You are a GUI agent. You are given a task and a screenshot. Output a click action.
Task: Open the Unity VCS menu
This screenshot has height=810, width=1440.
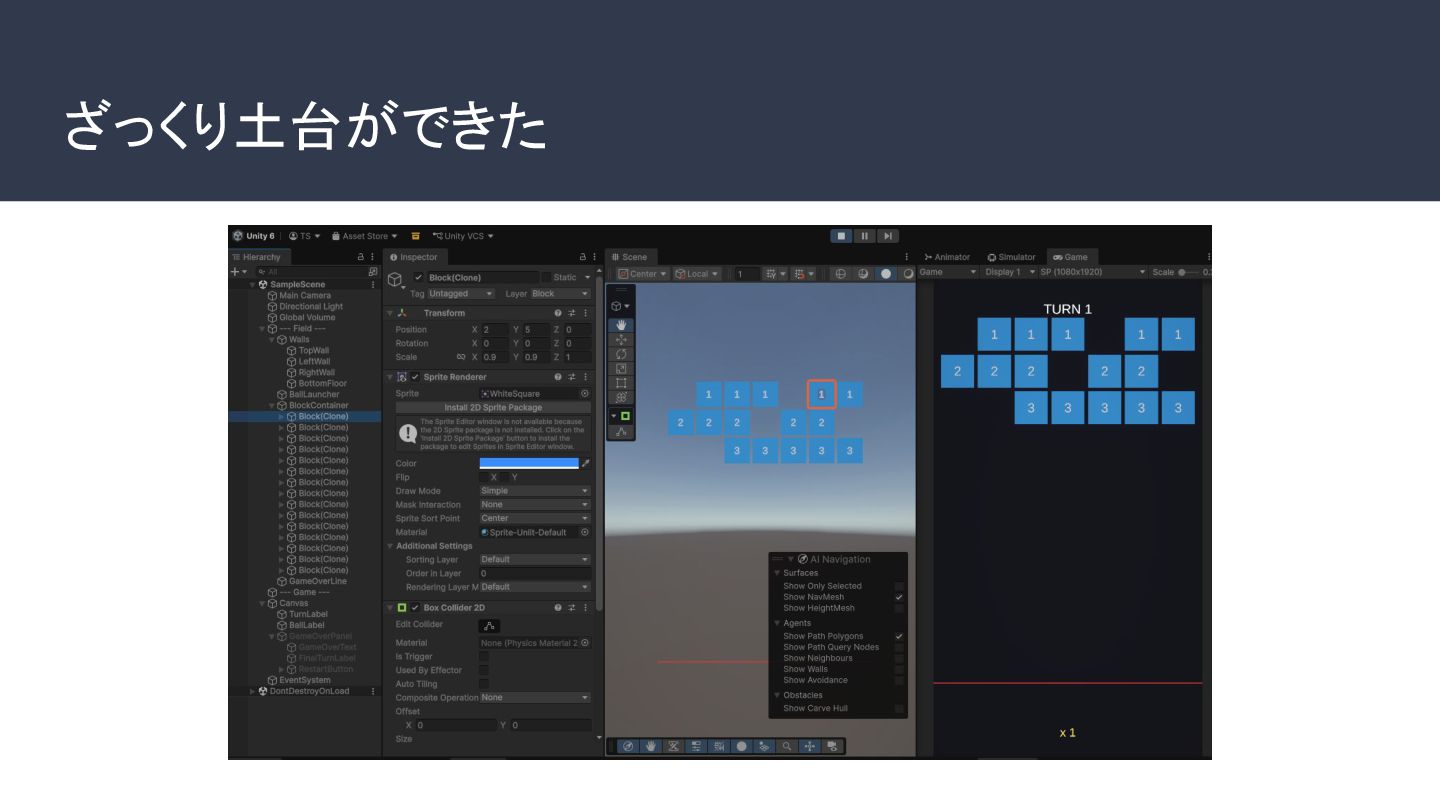[x=463, y=236]
